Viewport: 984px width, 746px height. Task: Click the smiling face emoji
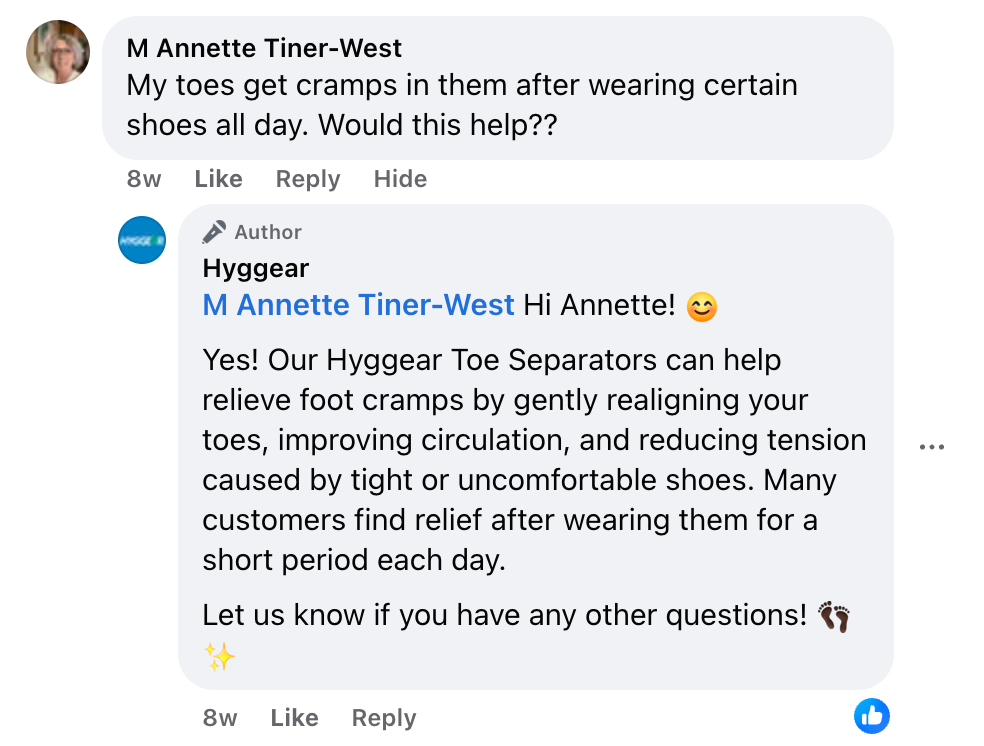pyautogui.click(x=702, y=307)
